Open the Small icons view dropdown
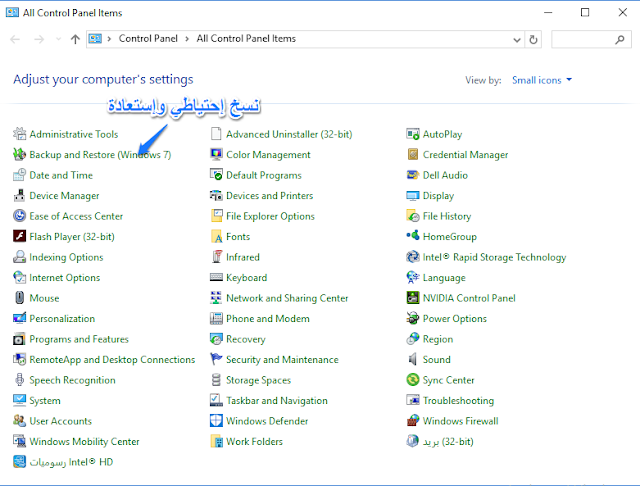This screenshot has width=640, height=486. pyautogui.click(x=542, y=80)
